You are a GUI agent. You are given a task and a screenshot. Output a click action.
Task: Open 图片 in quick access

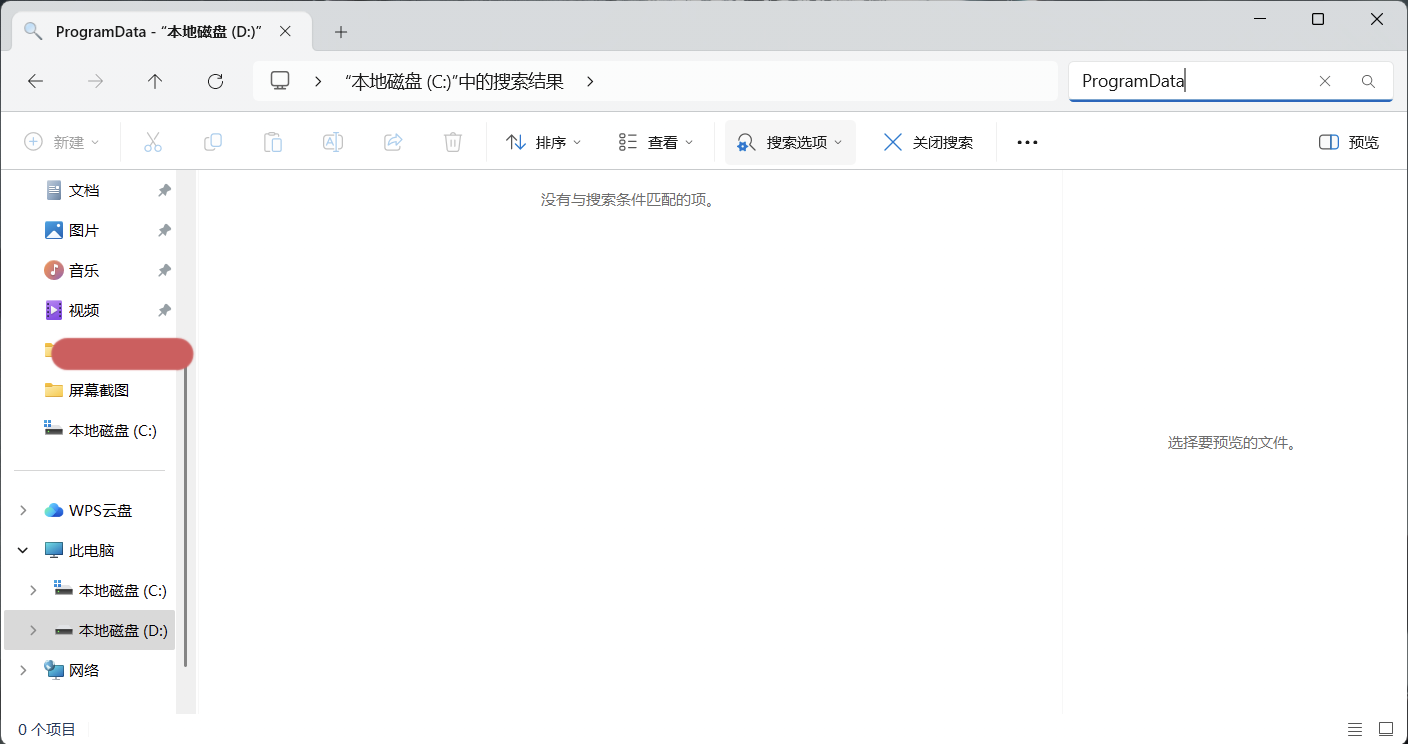(84, 230)
